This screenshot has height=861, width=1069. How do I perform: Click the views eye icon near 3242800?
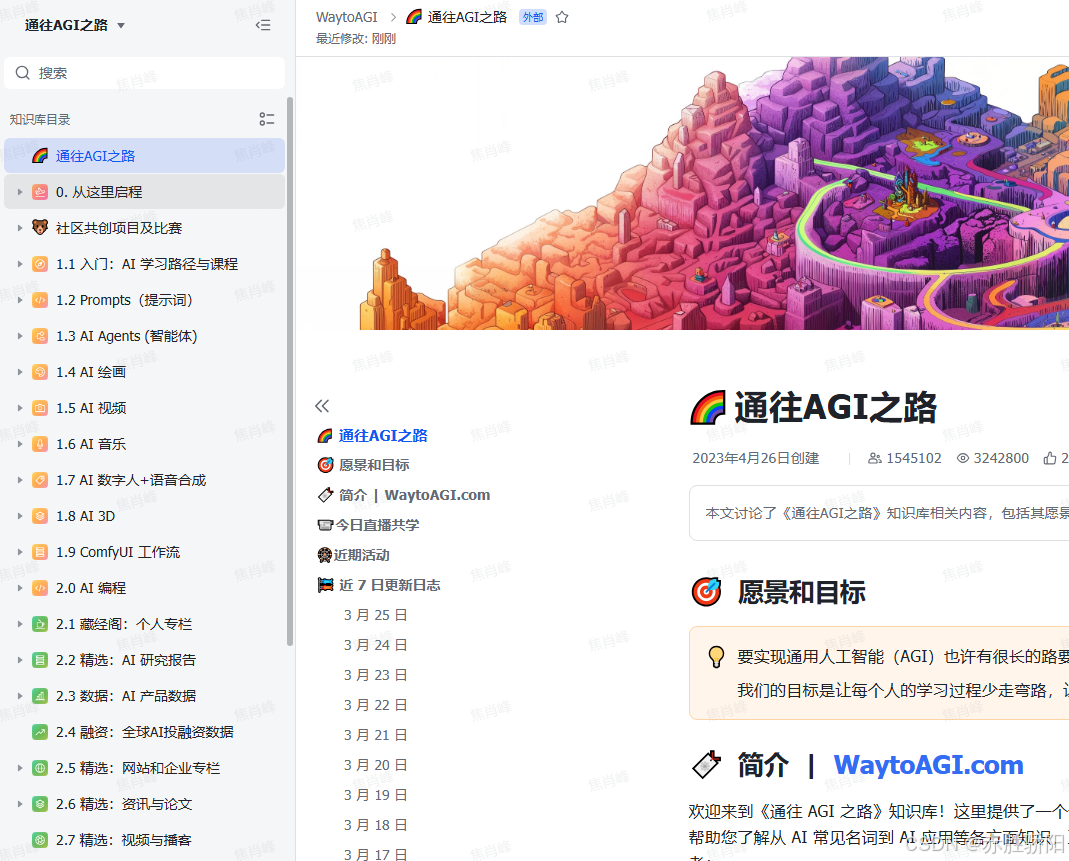click(963, 458)
